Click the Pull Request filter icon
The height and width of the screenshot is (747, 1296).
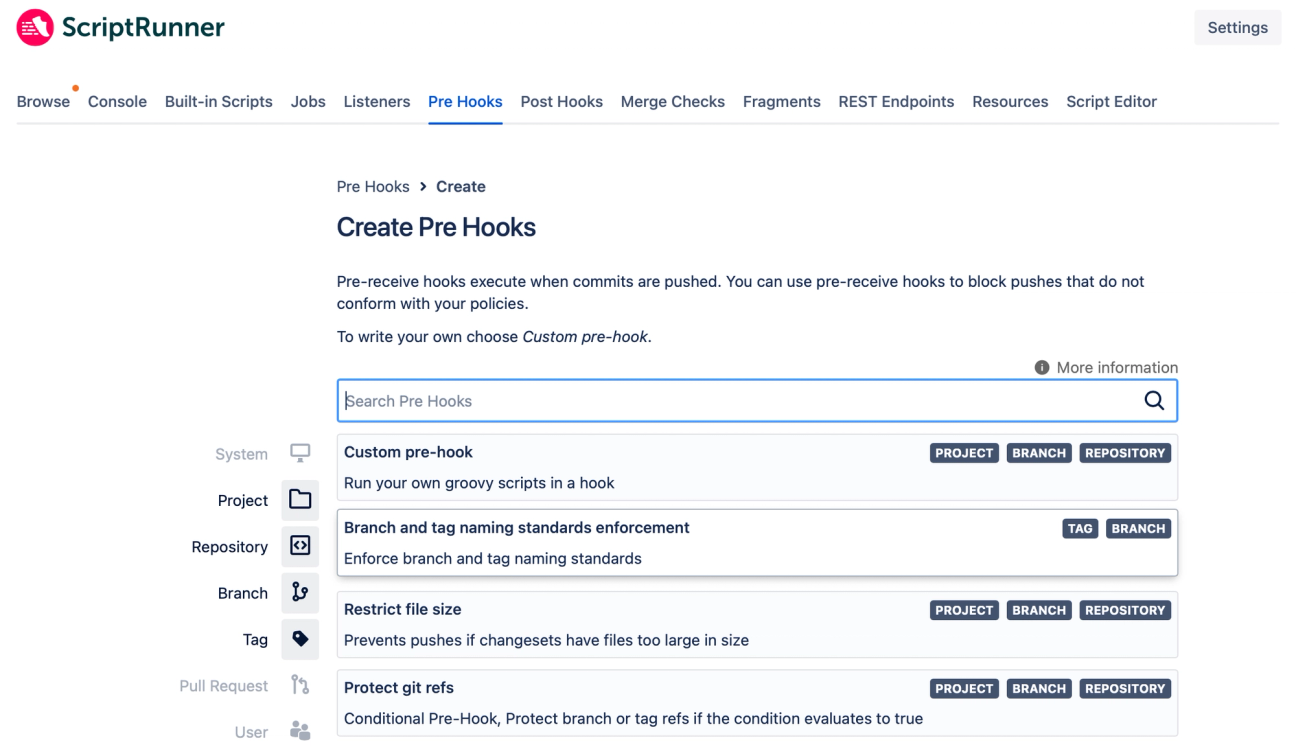[300, 685]
